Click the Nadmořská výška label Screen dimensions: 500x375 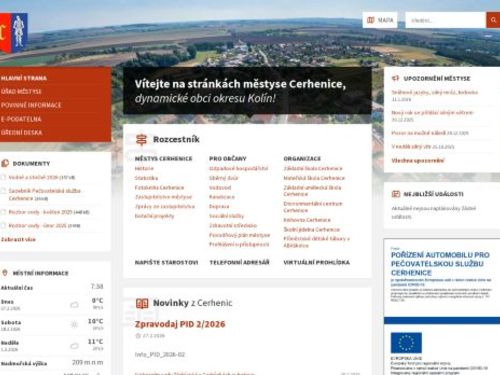24,363
